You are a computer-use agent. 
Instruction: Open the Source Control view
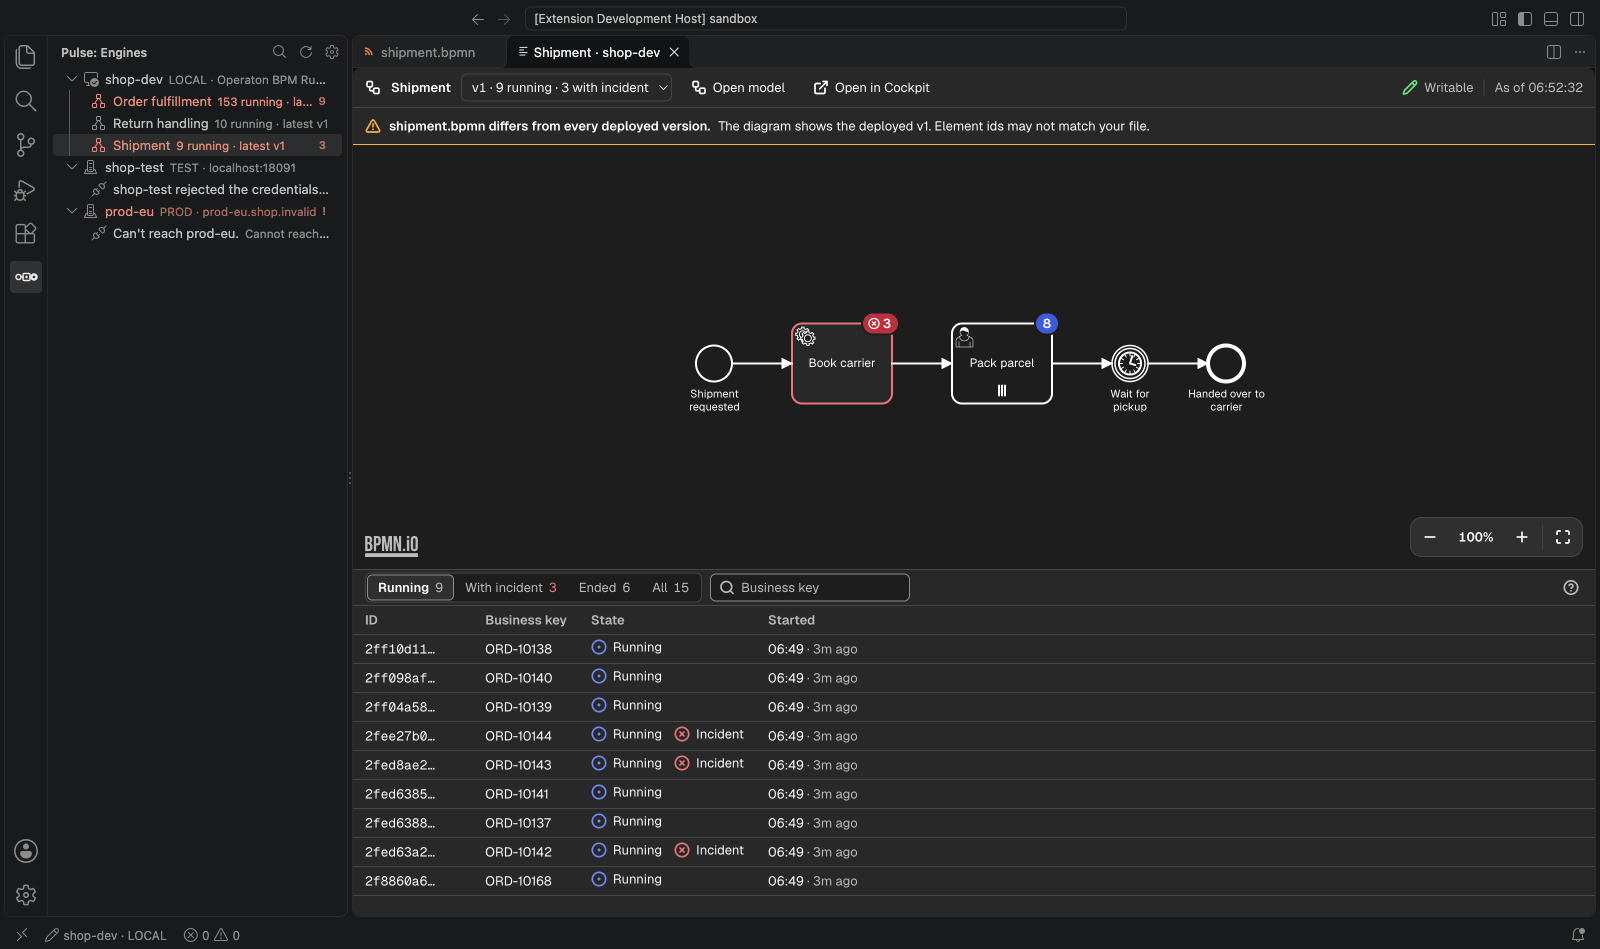[26, 145]
